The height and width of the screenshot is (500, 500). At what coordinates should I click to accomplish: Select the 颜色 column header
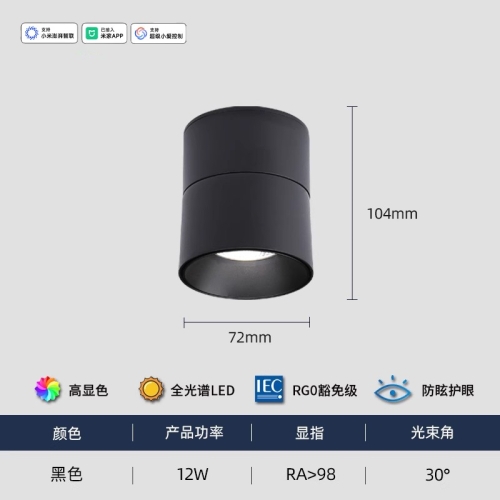coord(67,433)
